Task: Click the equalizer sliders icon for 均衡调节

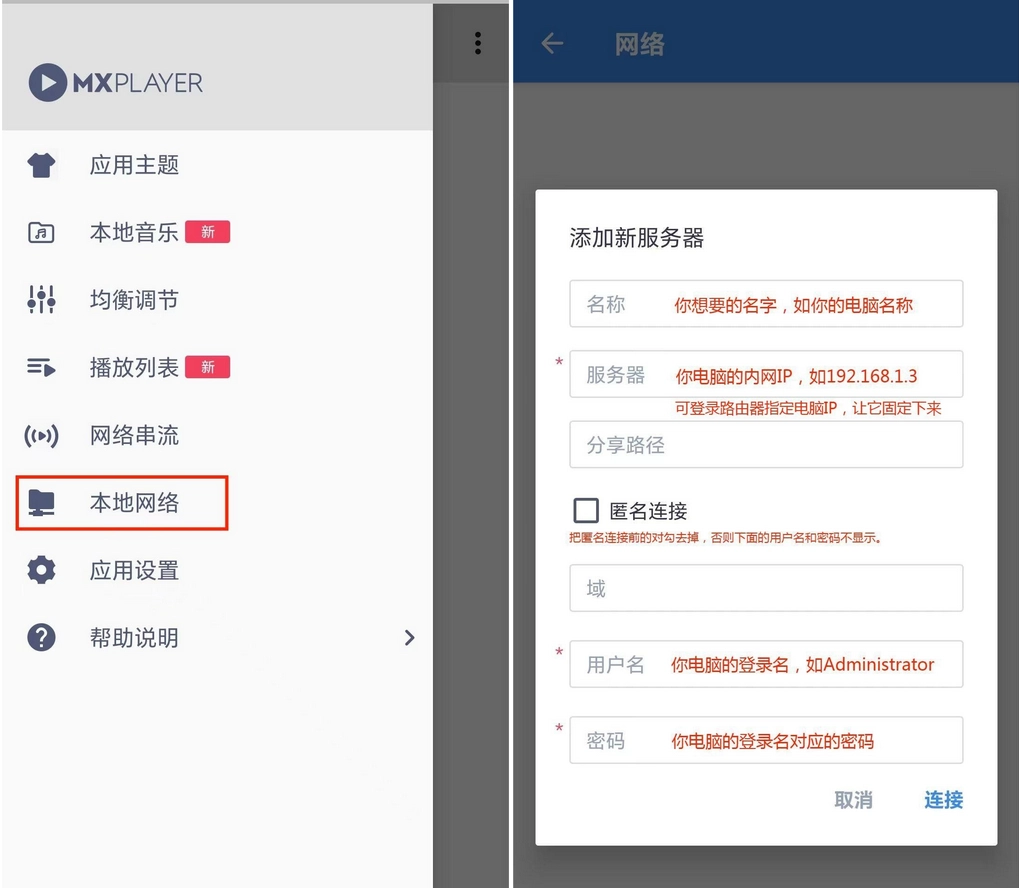Action: point(42,300)
